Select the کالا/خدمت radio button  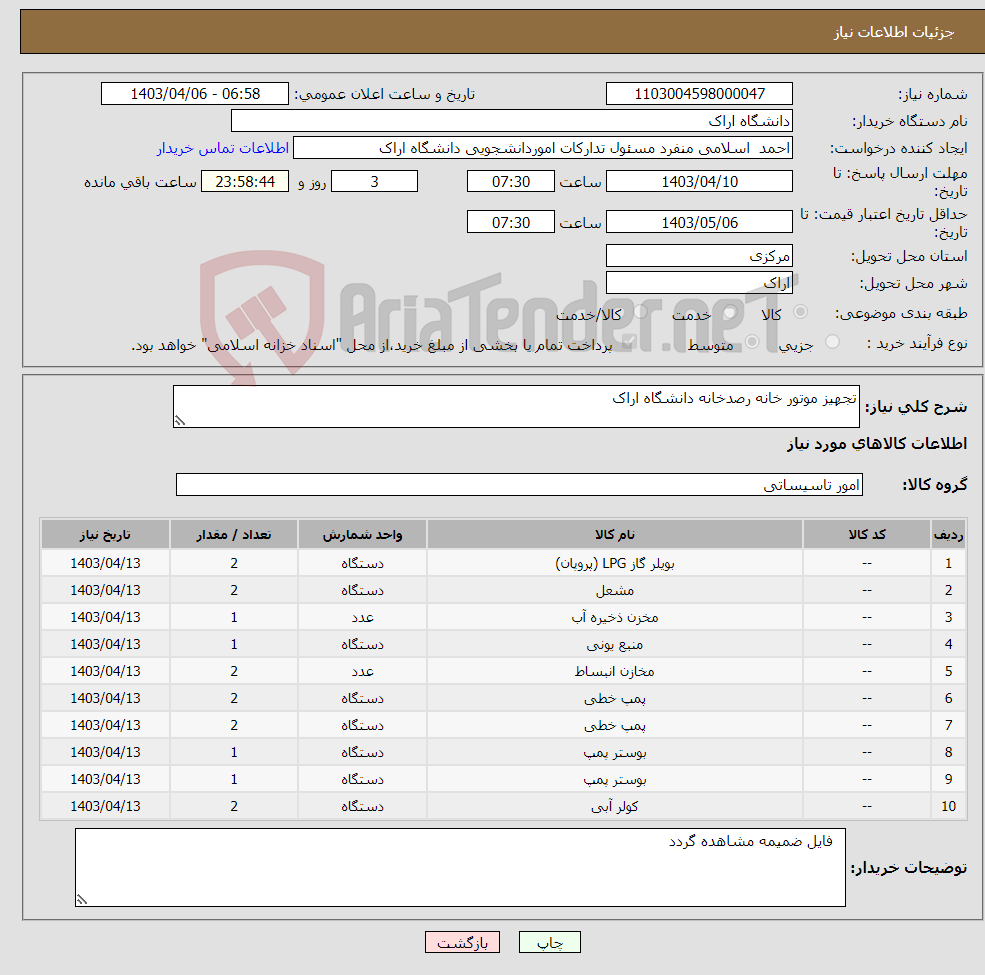coord(641,312)
